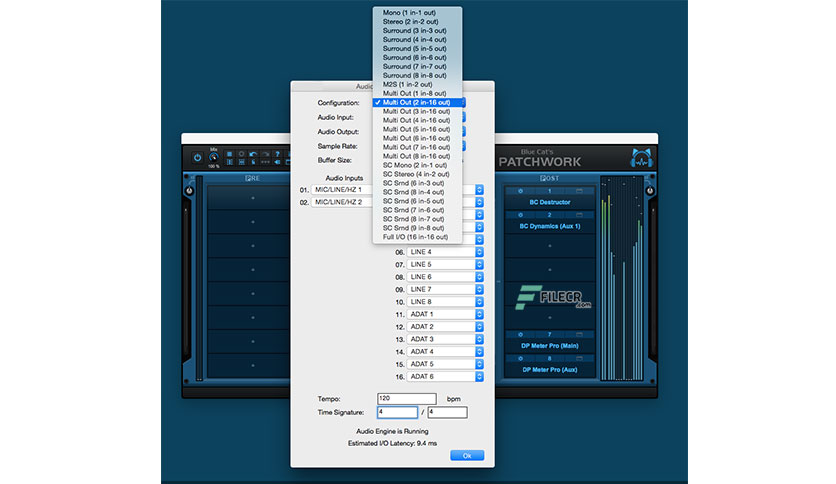Screen dimensions: 836x484
Task: Open the input 01 MIC/LINE/HZ 1 dropdown
Action: click(342, 189)
